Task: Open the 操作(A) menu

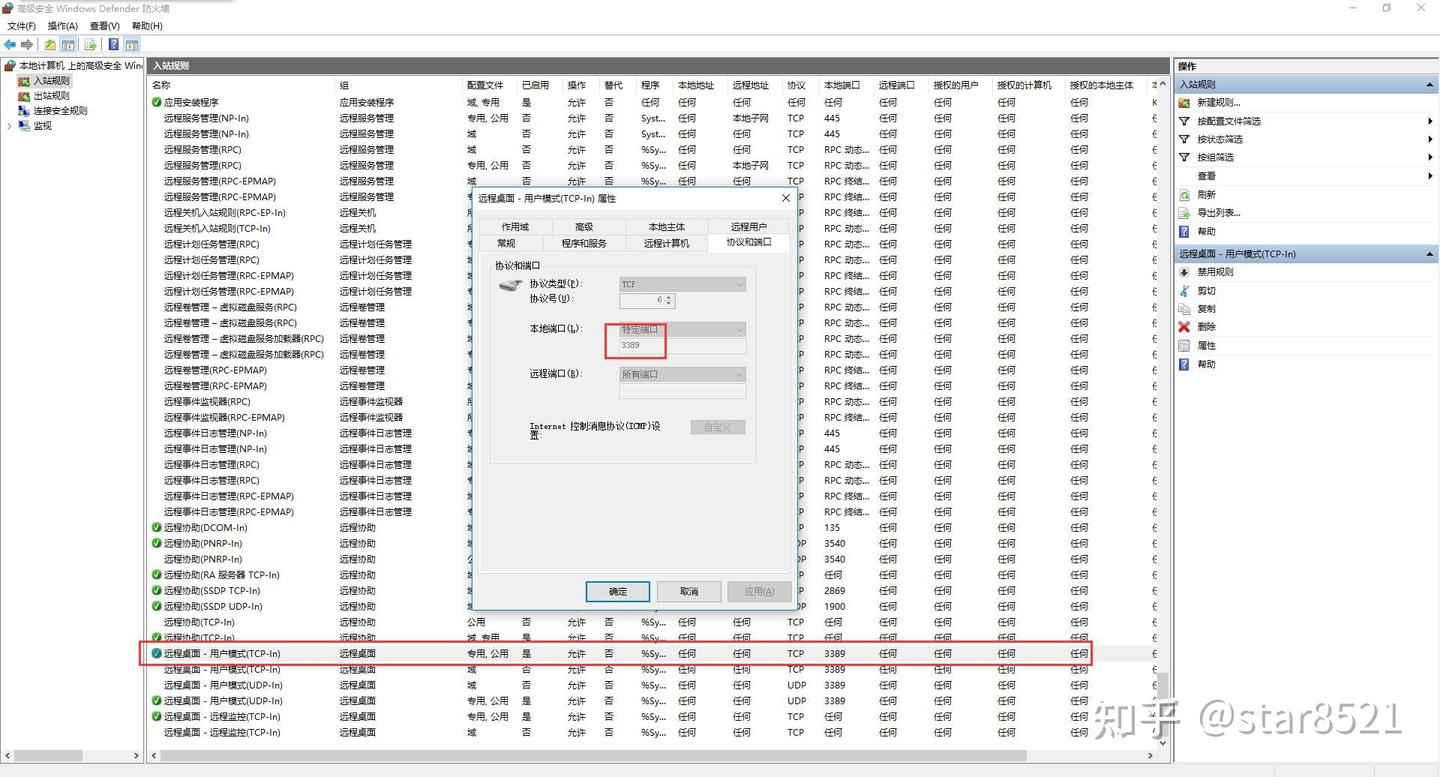Action: 62,26
